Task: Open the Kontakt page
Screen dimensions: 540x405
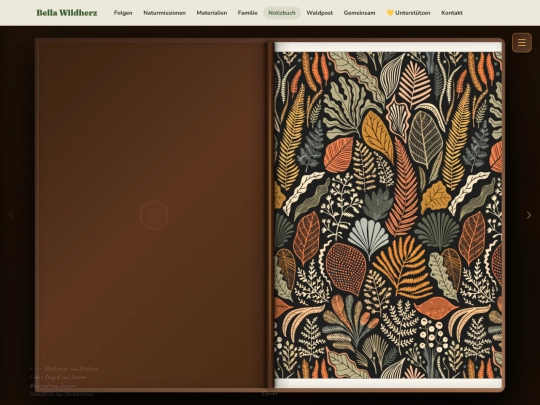Action: pyautogui.click(x=452, y=13)
